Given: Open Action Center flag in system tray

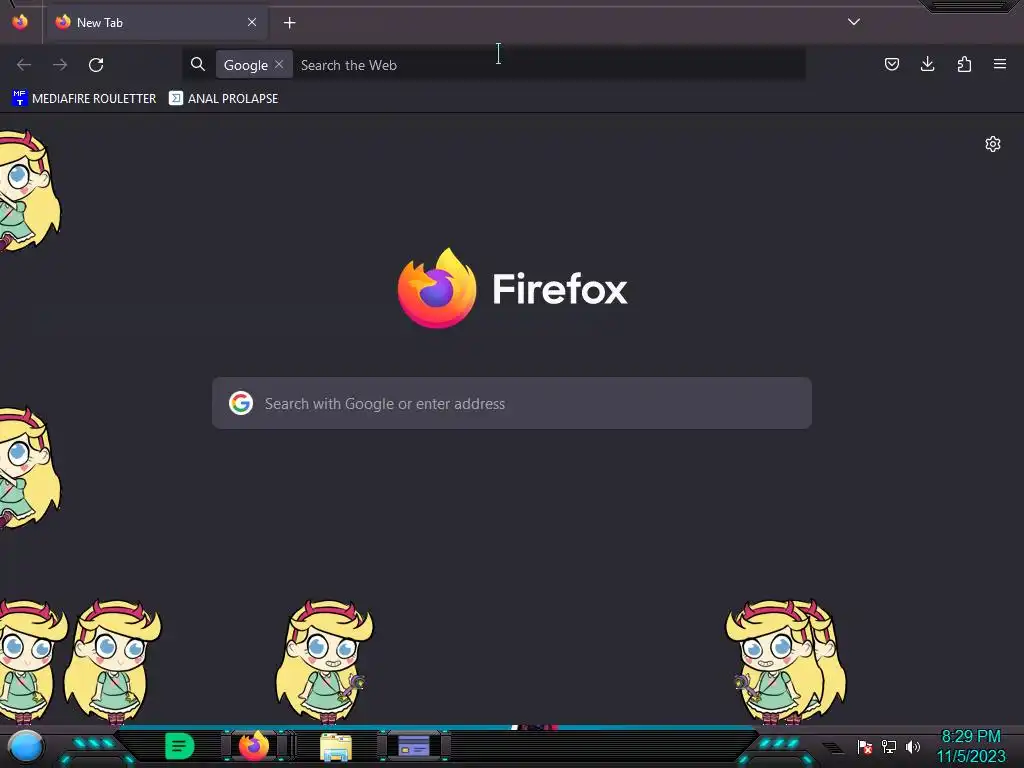Looking at the screenshot, I should pyautogui.click(x=865, y=747).
